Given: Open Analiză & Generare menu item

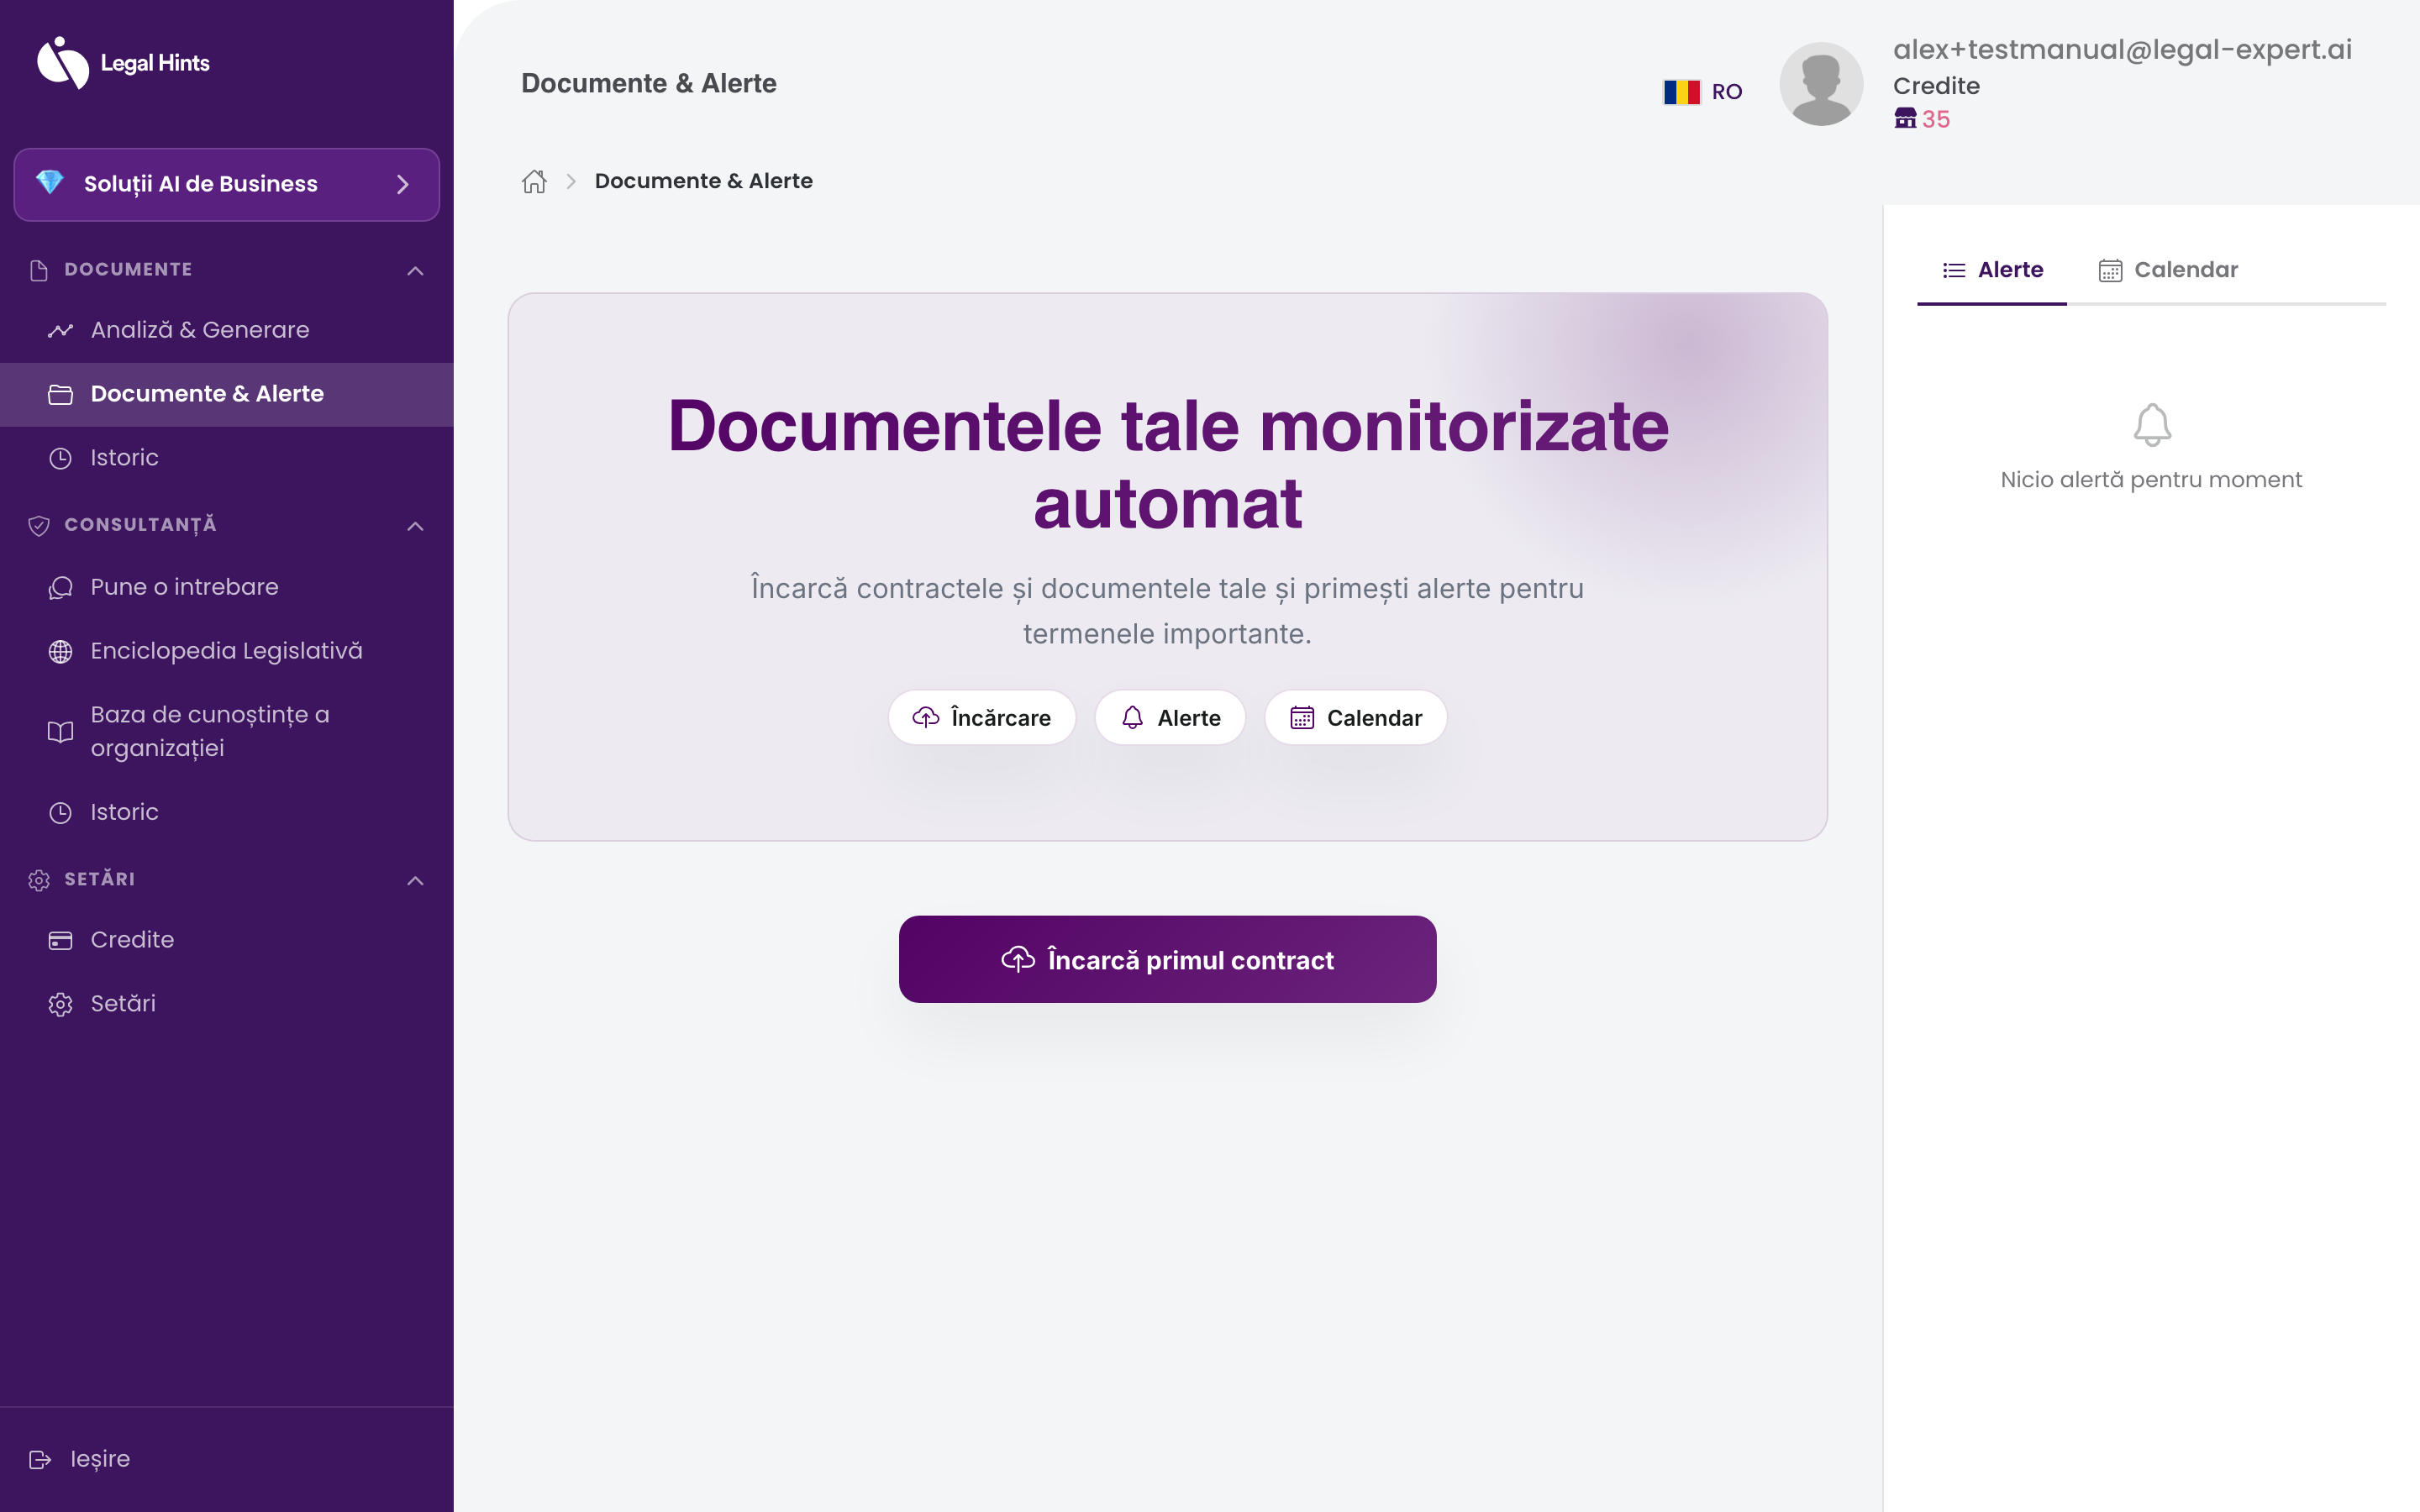Looking at the screenshot, I should (227, 330).
